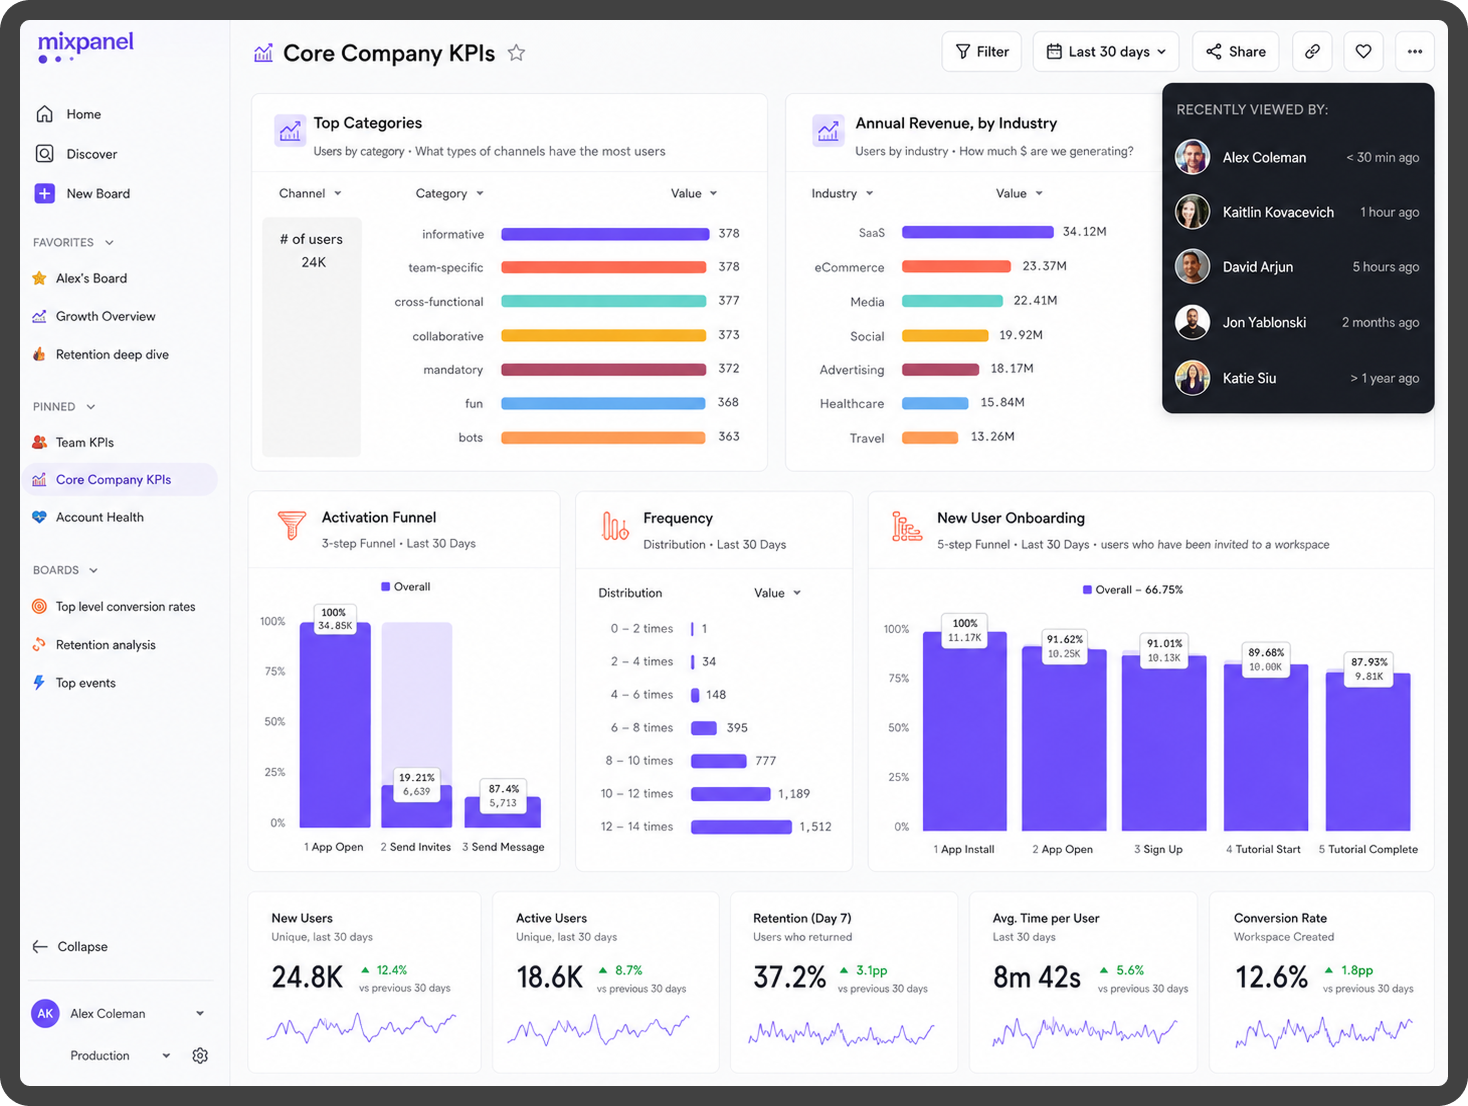Open the Industry column dropdown
Screen dimensions: 1468x1106
coord(842,193)
